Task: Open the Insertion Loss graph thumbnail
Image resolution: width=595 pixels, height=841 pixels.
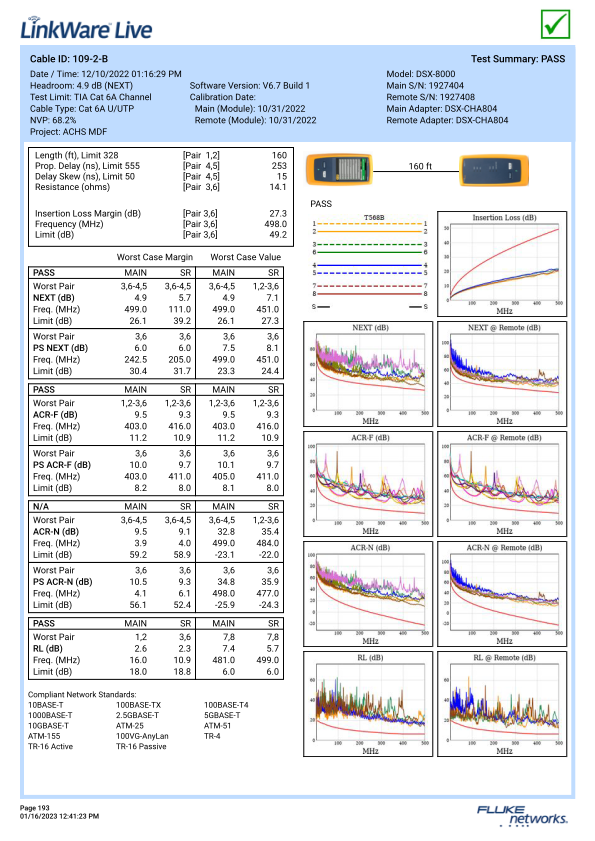Action: coord(502,264)
